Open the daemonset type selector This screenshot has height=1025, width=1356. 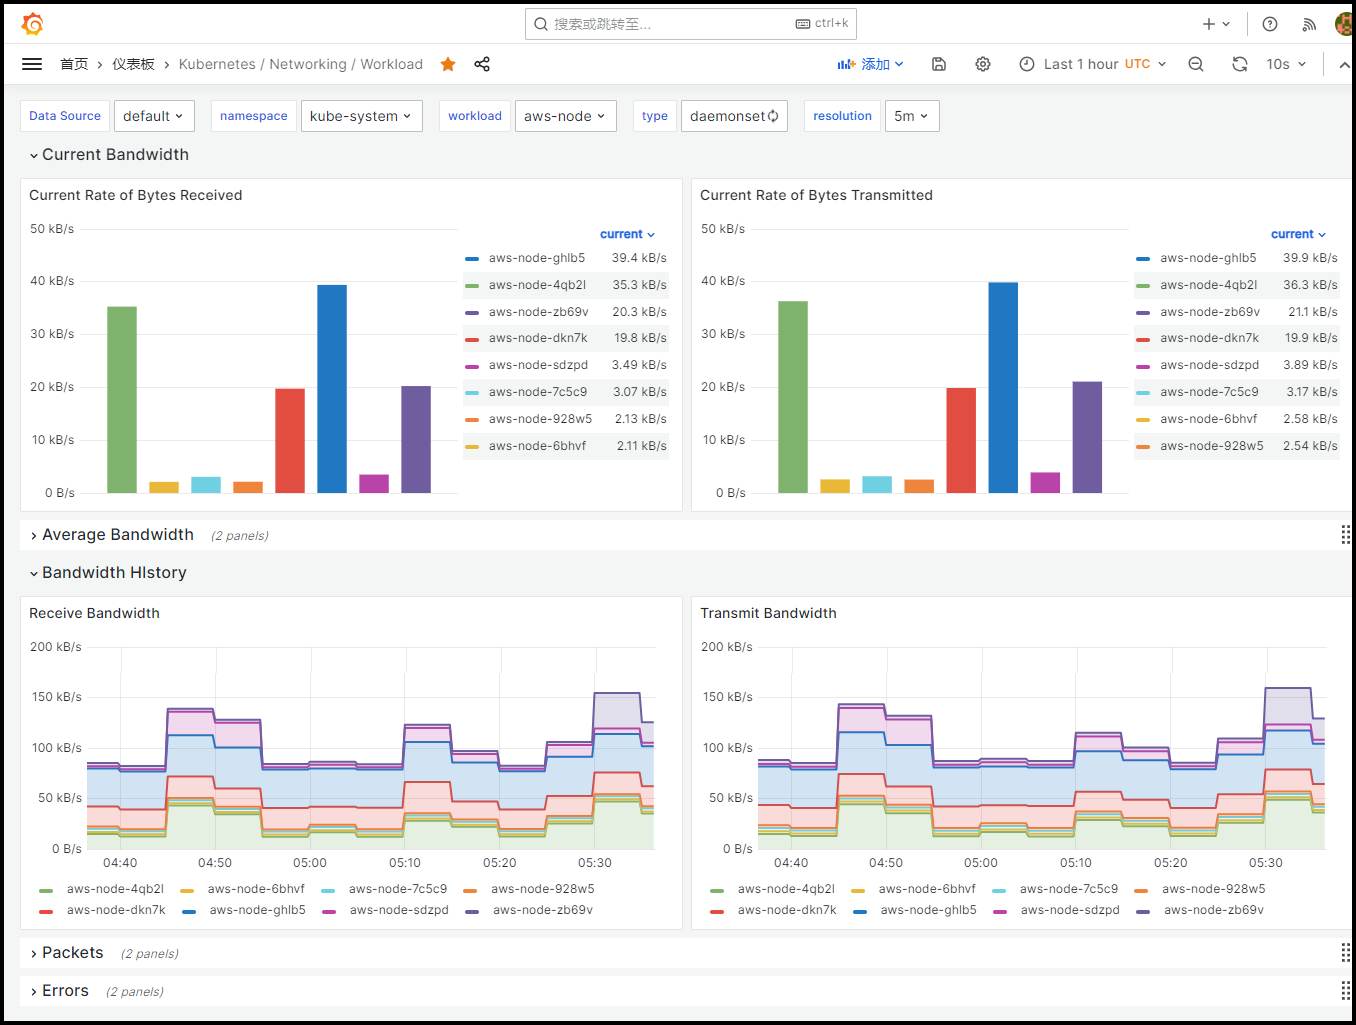734,116
